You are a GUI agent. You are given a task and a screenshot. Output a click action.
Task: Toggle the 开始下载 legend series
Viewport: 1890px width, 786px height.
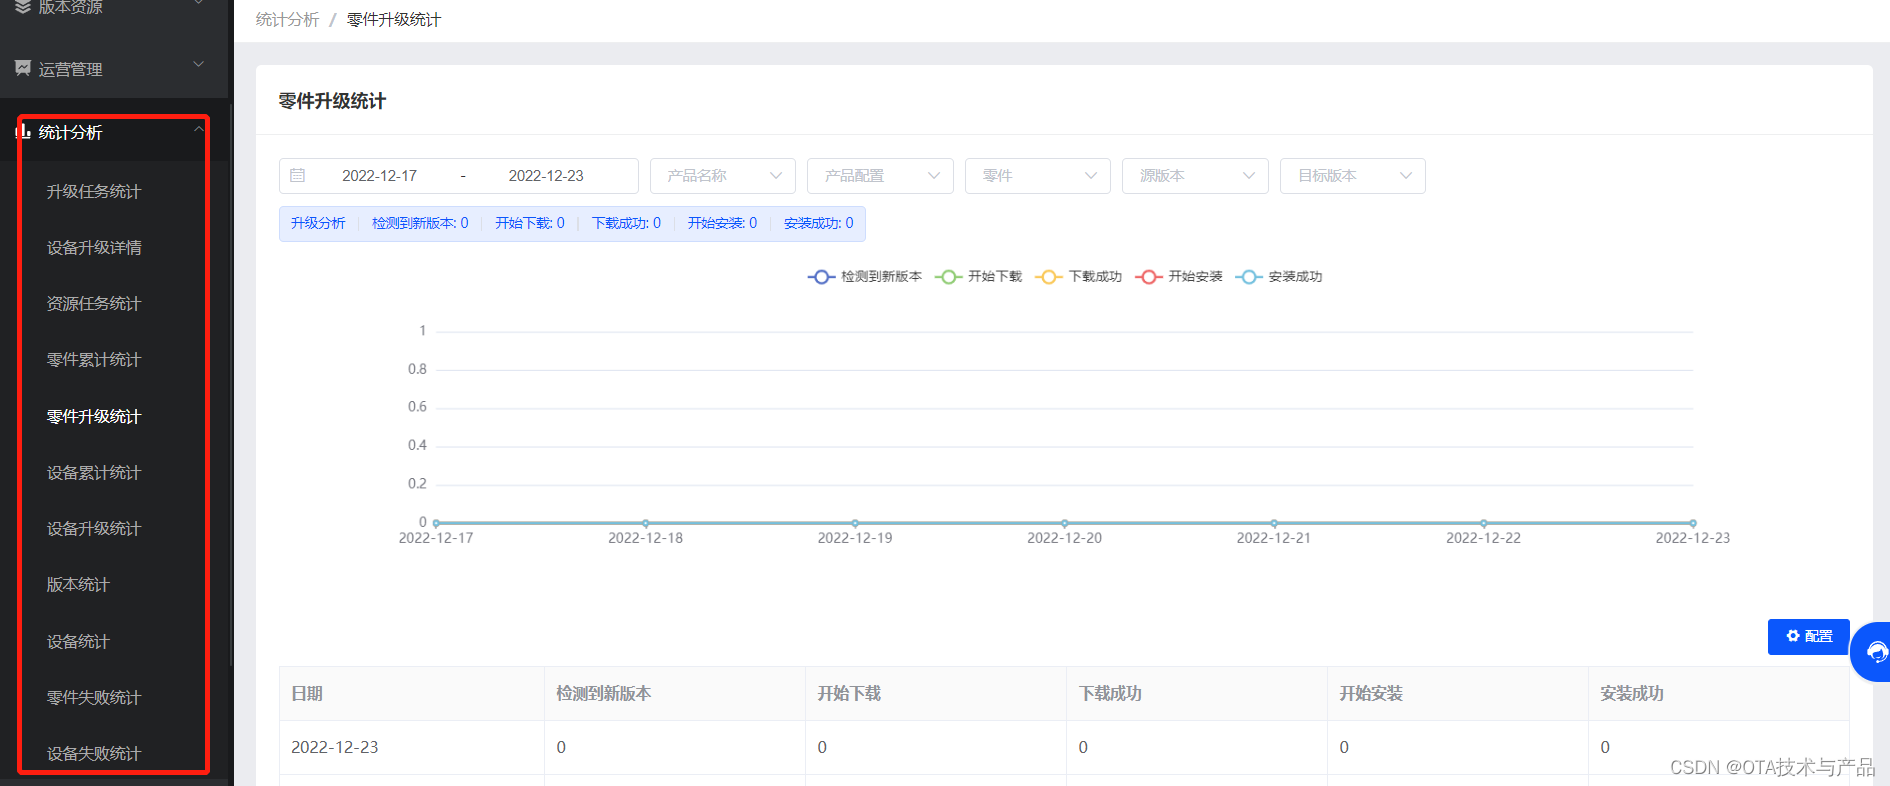[x=979, y=277]
